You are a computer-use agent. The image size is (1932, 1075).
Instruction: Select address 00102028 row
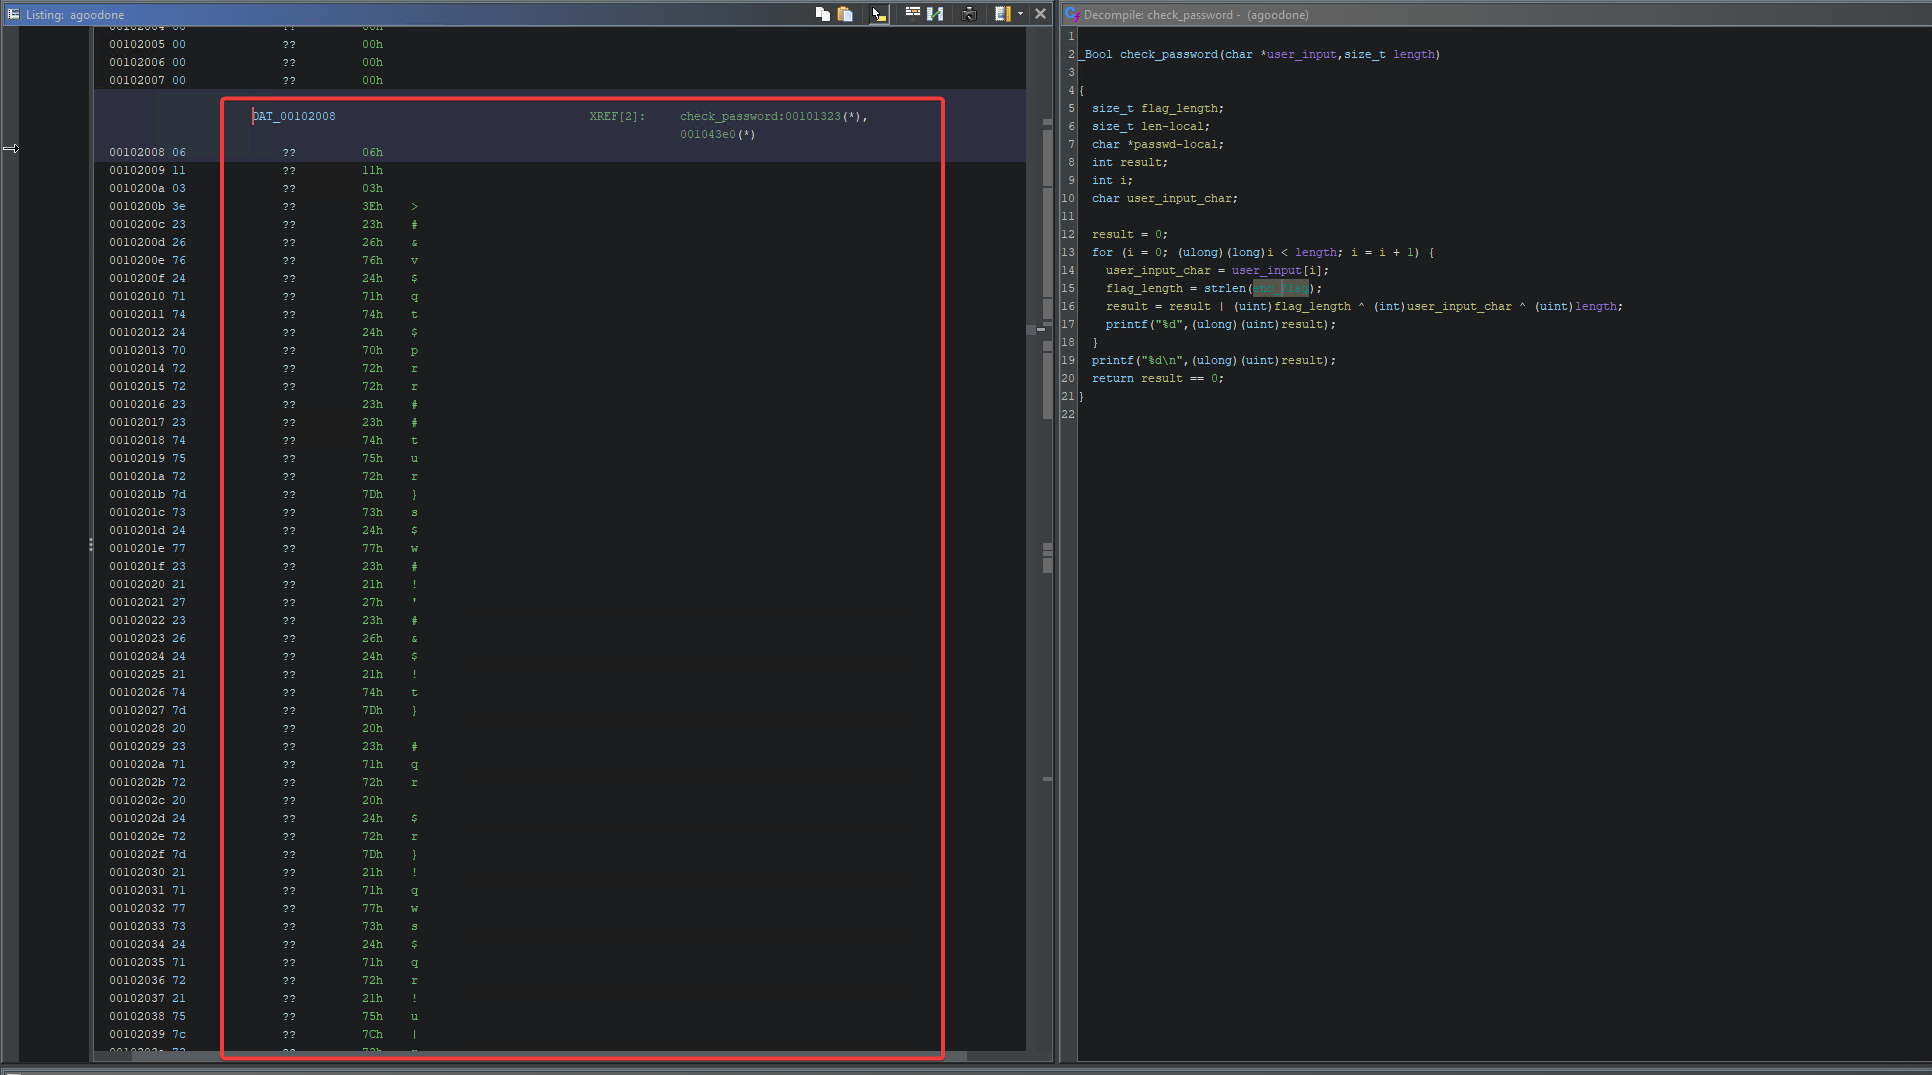click(137, 728)
